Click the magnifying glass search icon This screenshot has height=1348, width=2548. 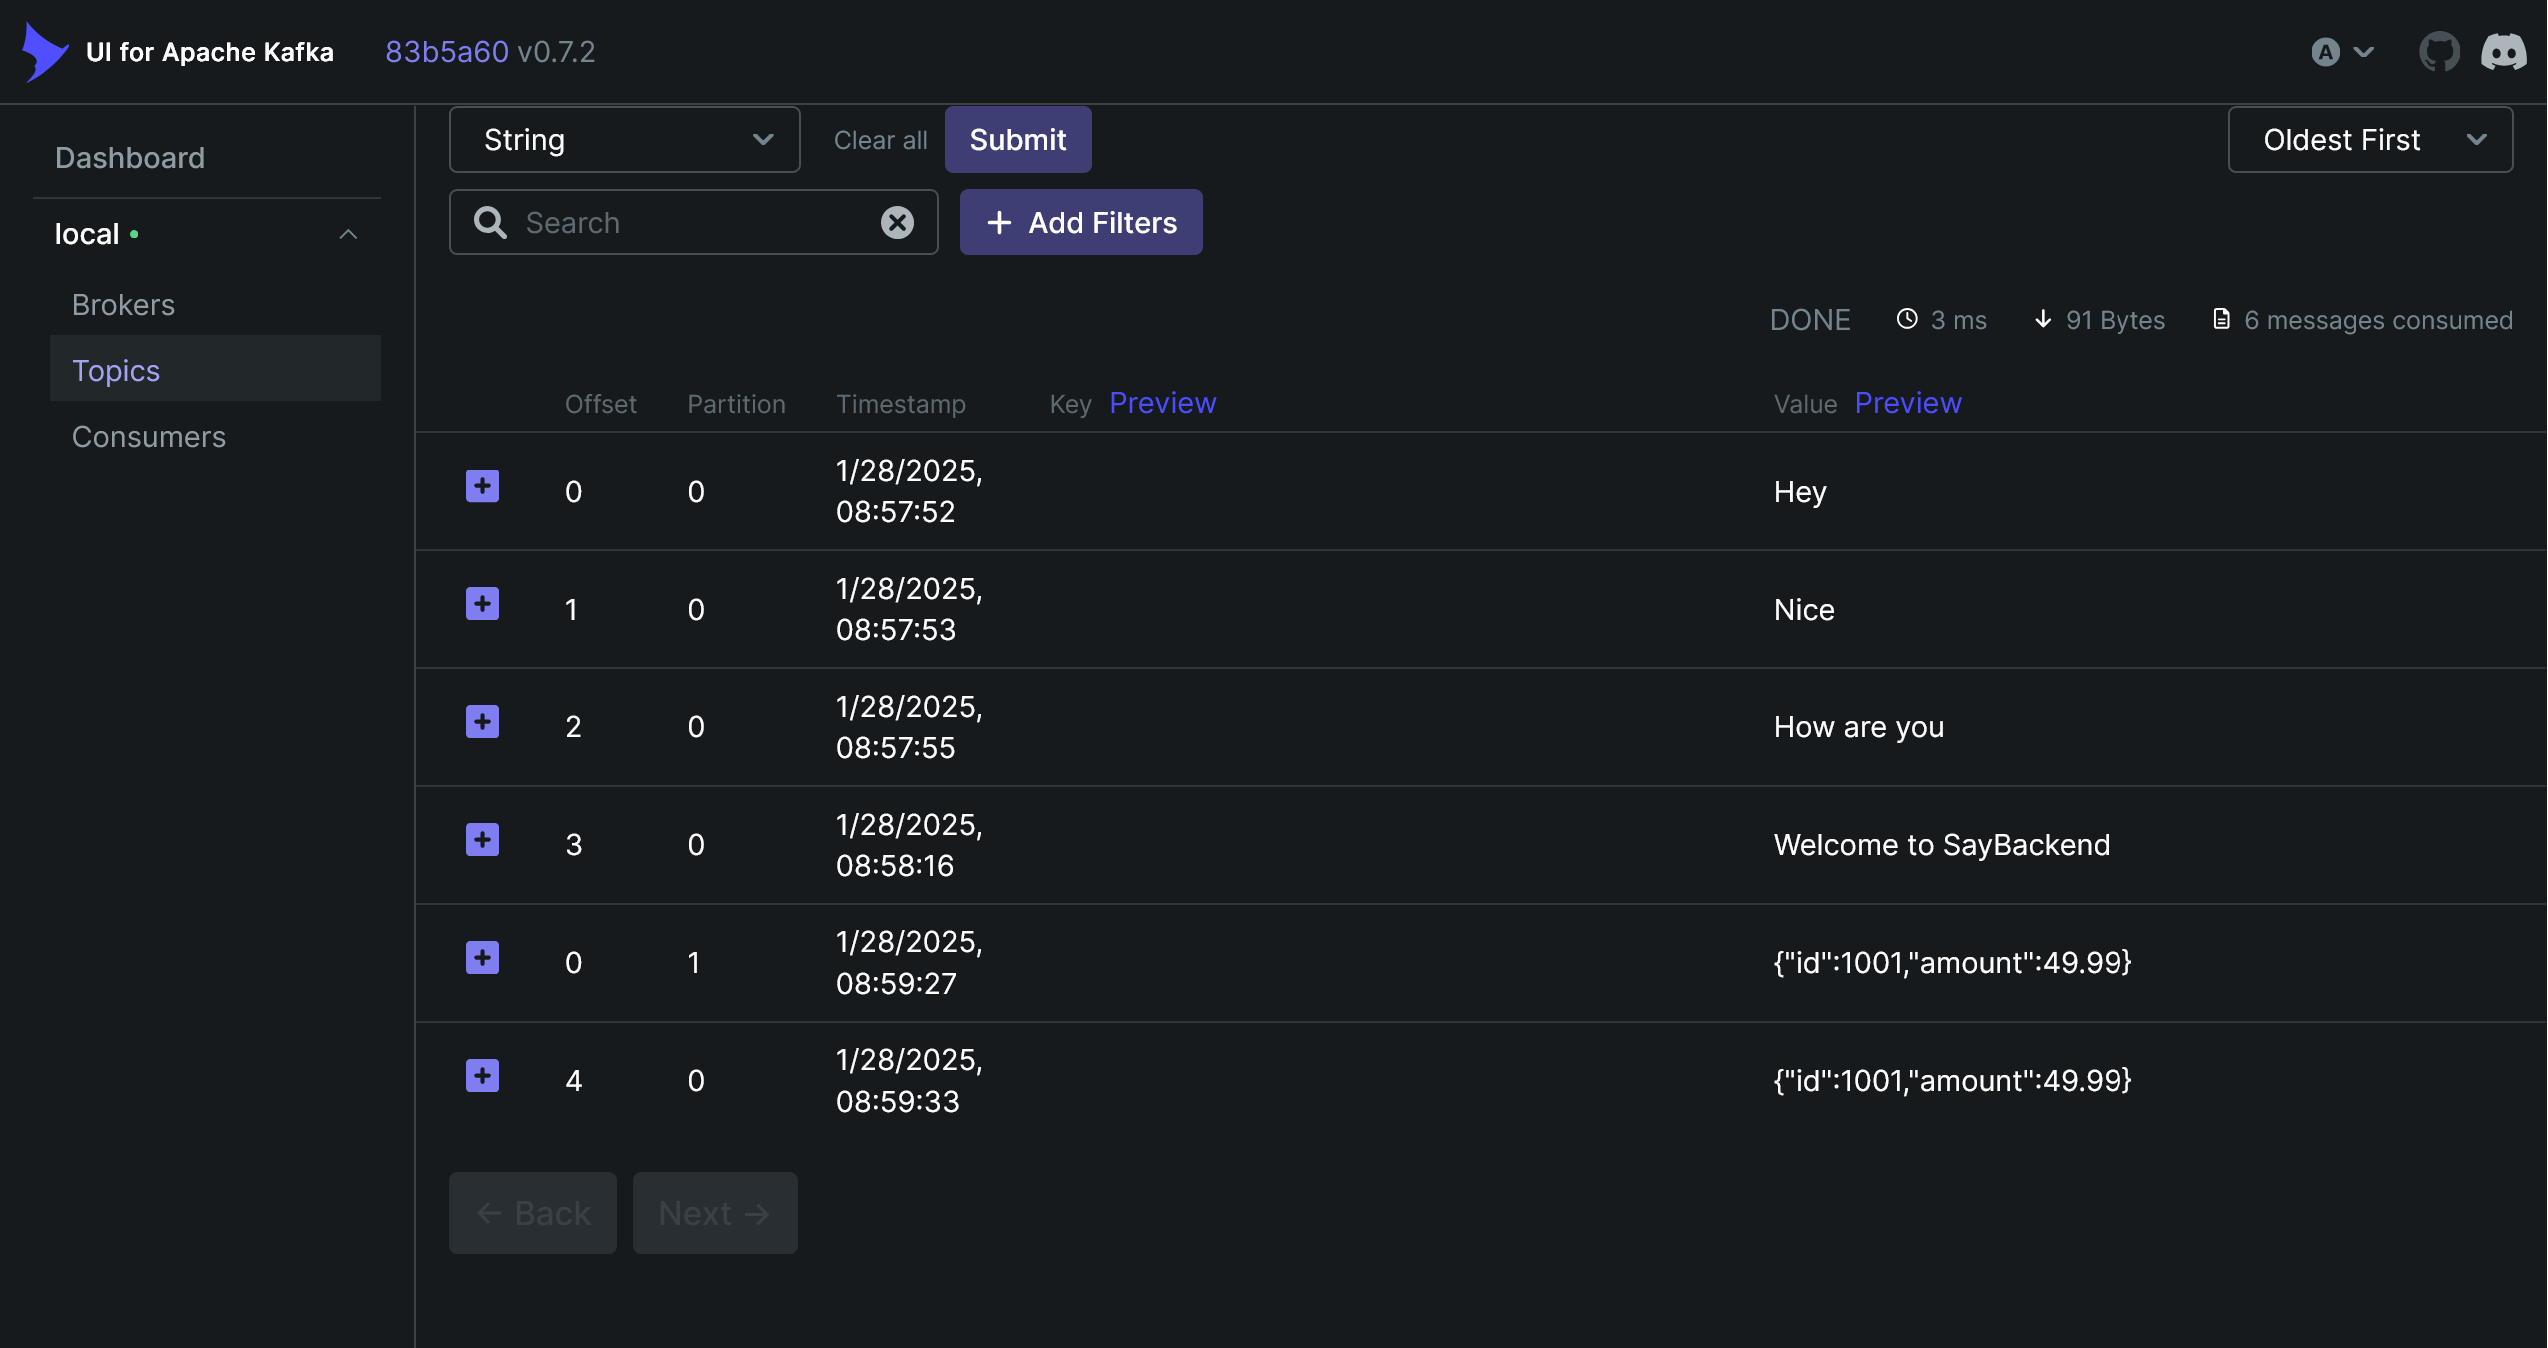click(x=489, y=222)
